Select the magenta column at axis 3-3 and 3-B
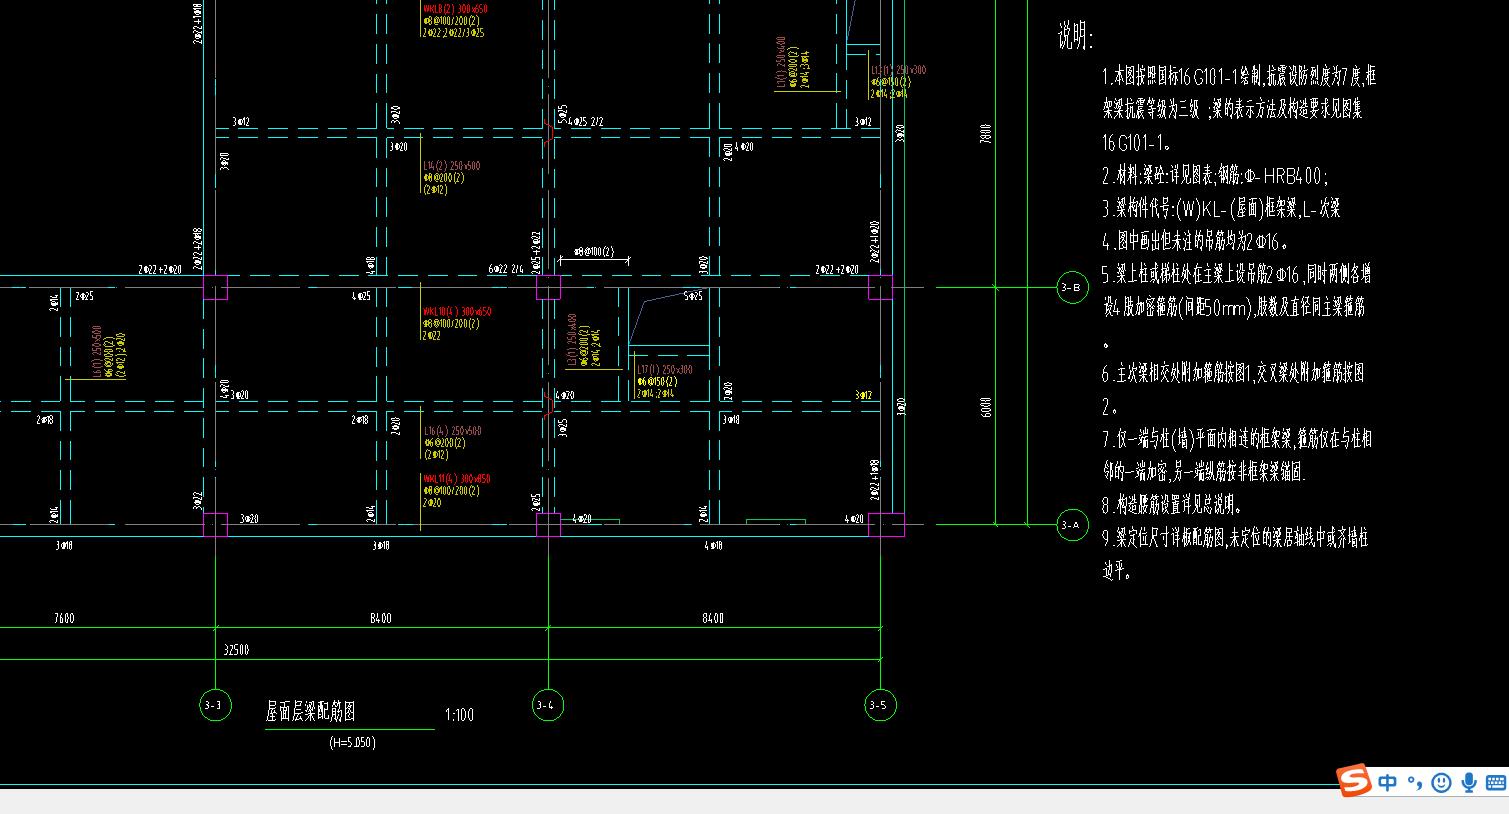Screen dimensions: 1509x814 [215, 288]
